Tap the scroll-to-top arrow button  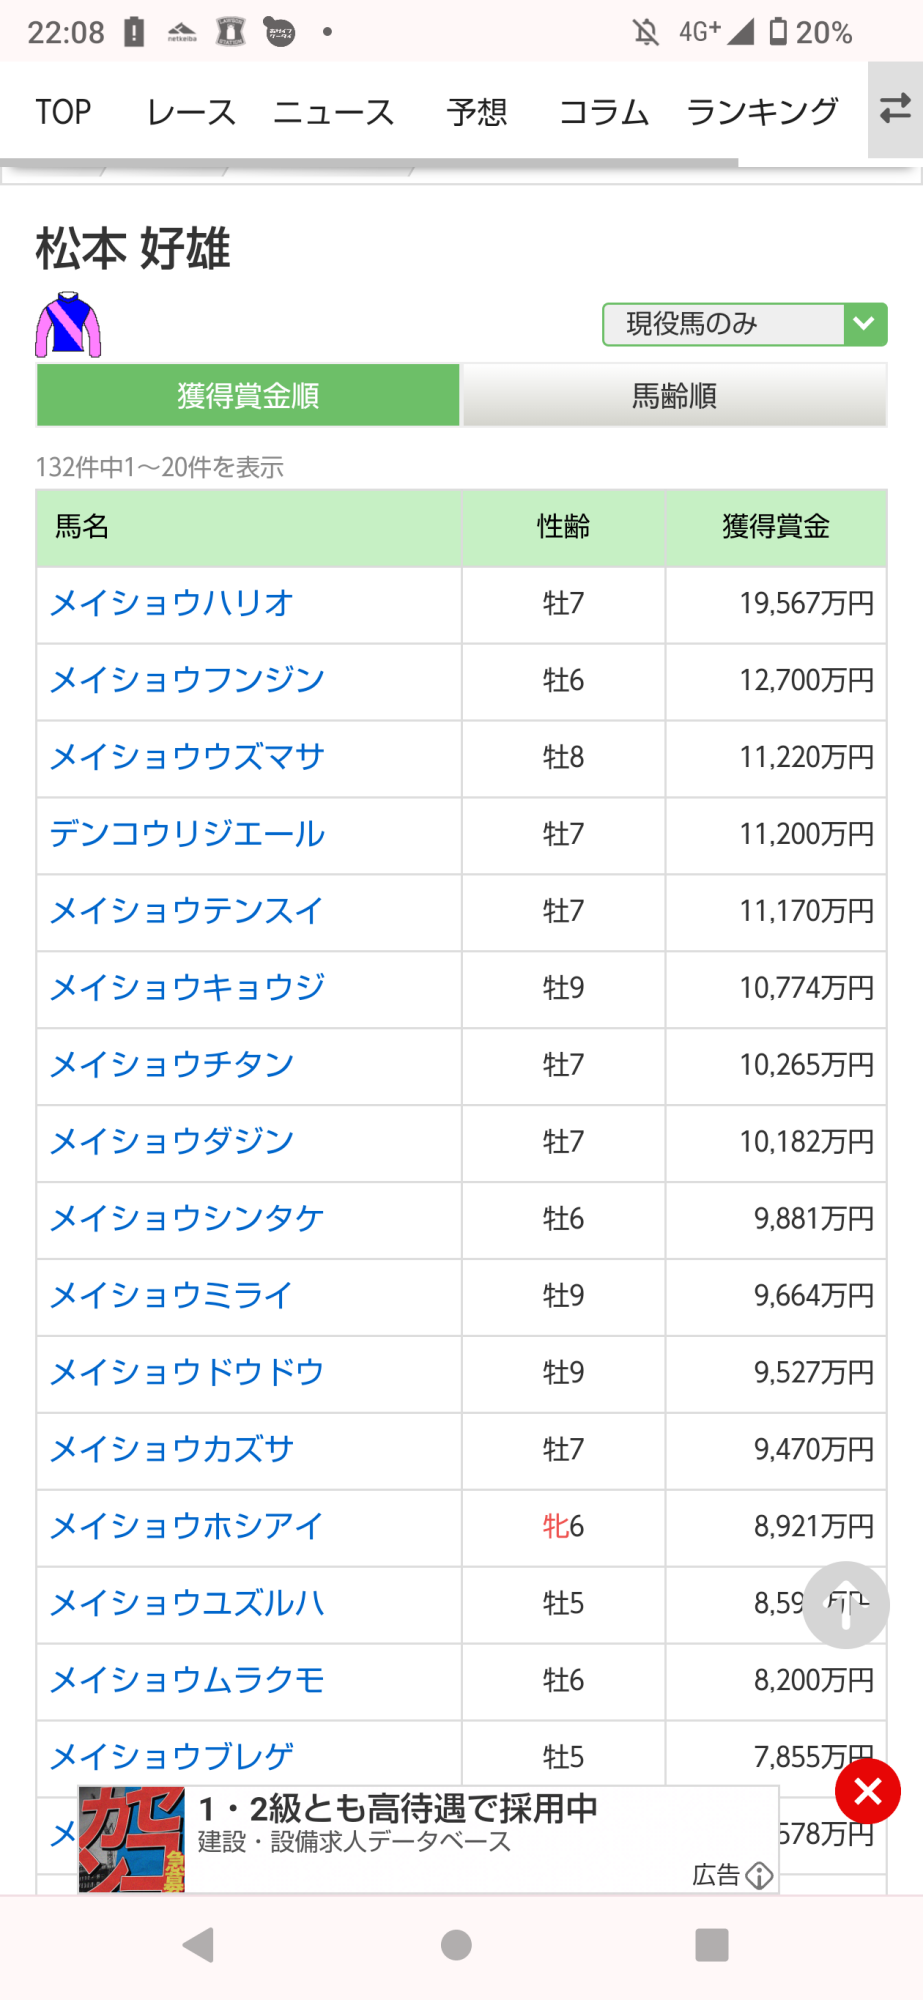click(845, 1604)
